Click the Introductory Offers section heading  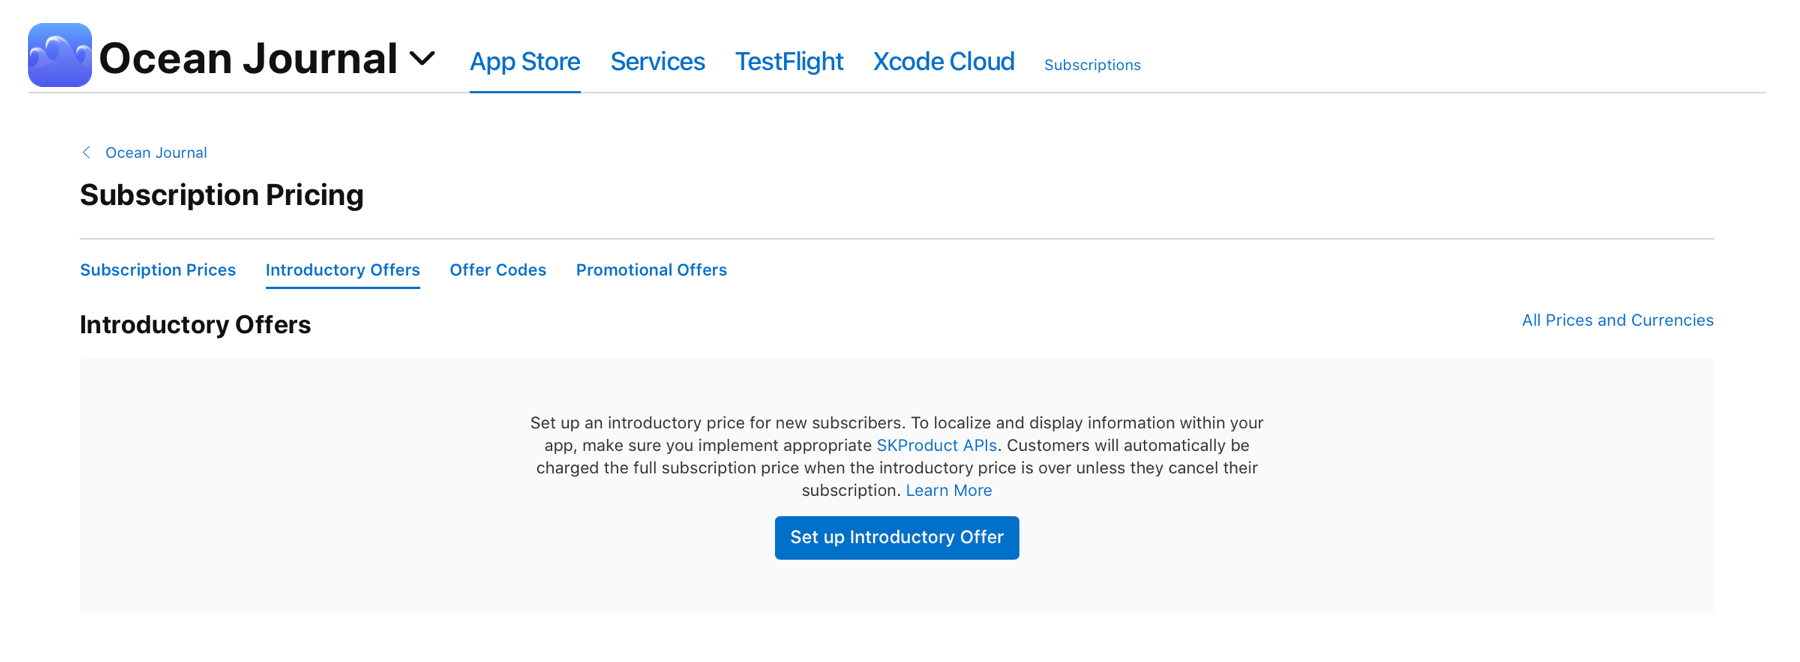[195, 324]
